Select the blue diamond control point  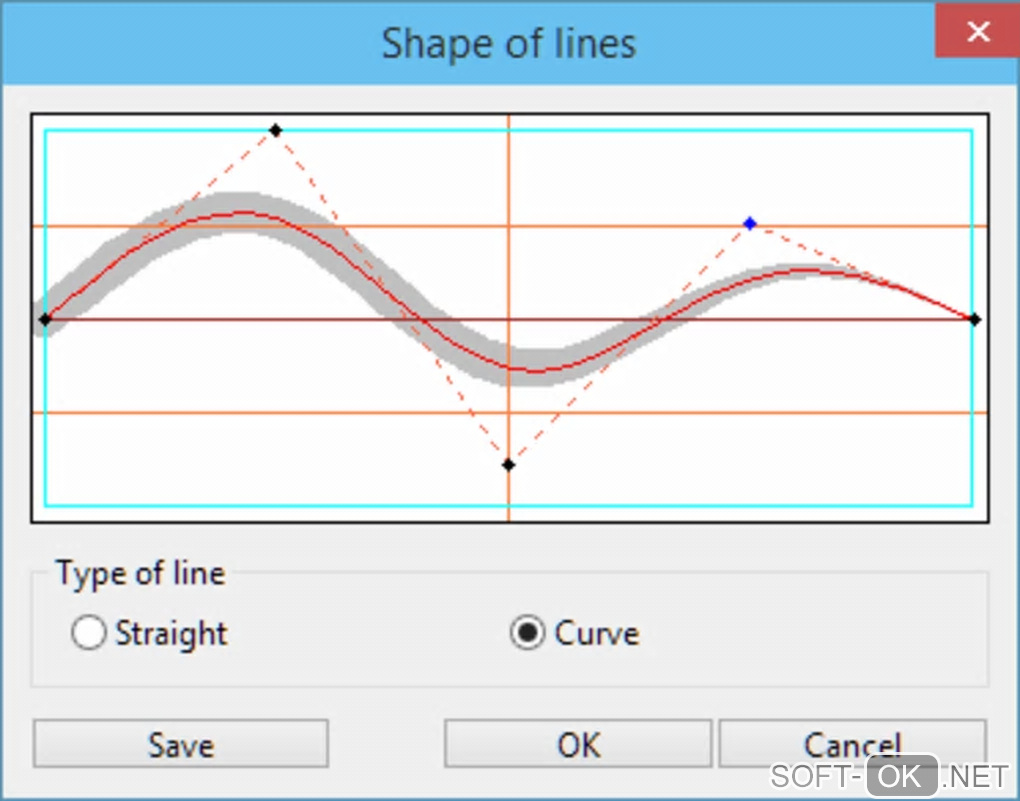[750, 223]
